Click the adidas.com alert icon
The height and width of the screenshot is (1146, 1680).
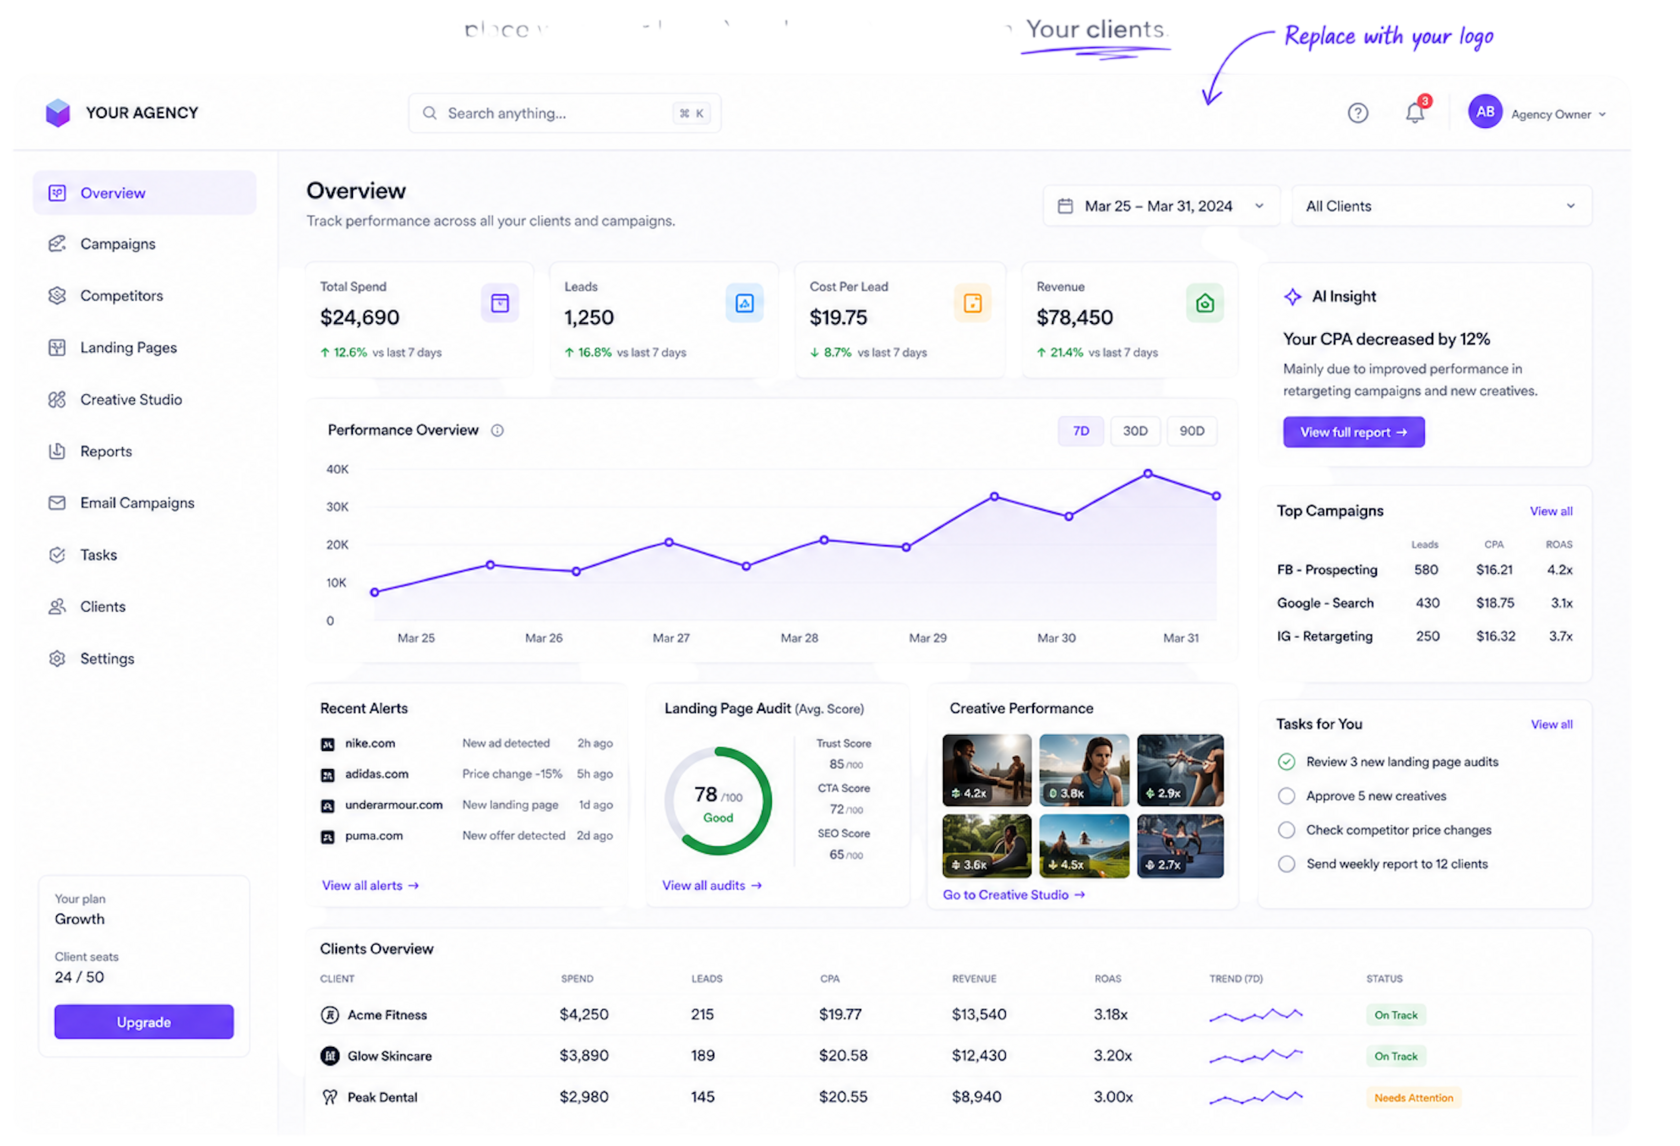point(327,775)
